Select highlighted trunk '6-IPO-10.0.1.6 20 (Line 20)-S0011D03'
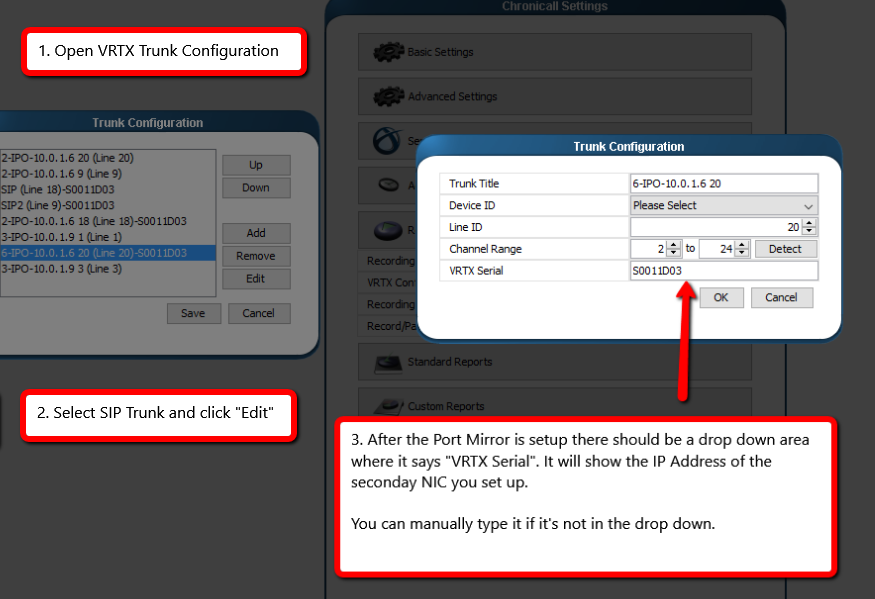 pyautogui.click(x=108, y=253)
